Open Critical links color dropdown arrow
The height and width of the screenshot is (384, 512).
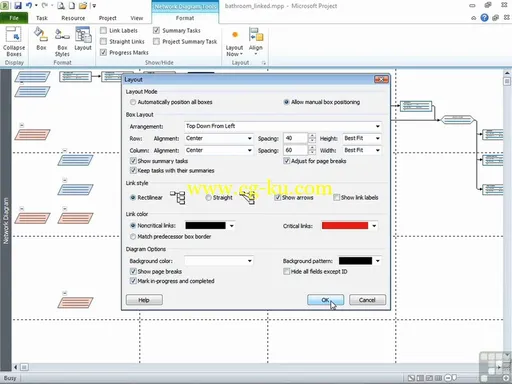click(374, 226)
